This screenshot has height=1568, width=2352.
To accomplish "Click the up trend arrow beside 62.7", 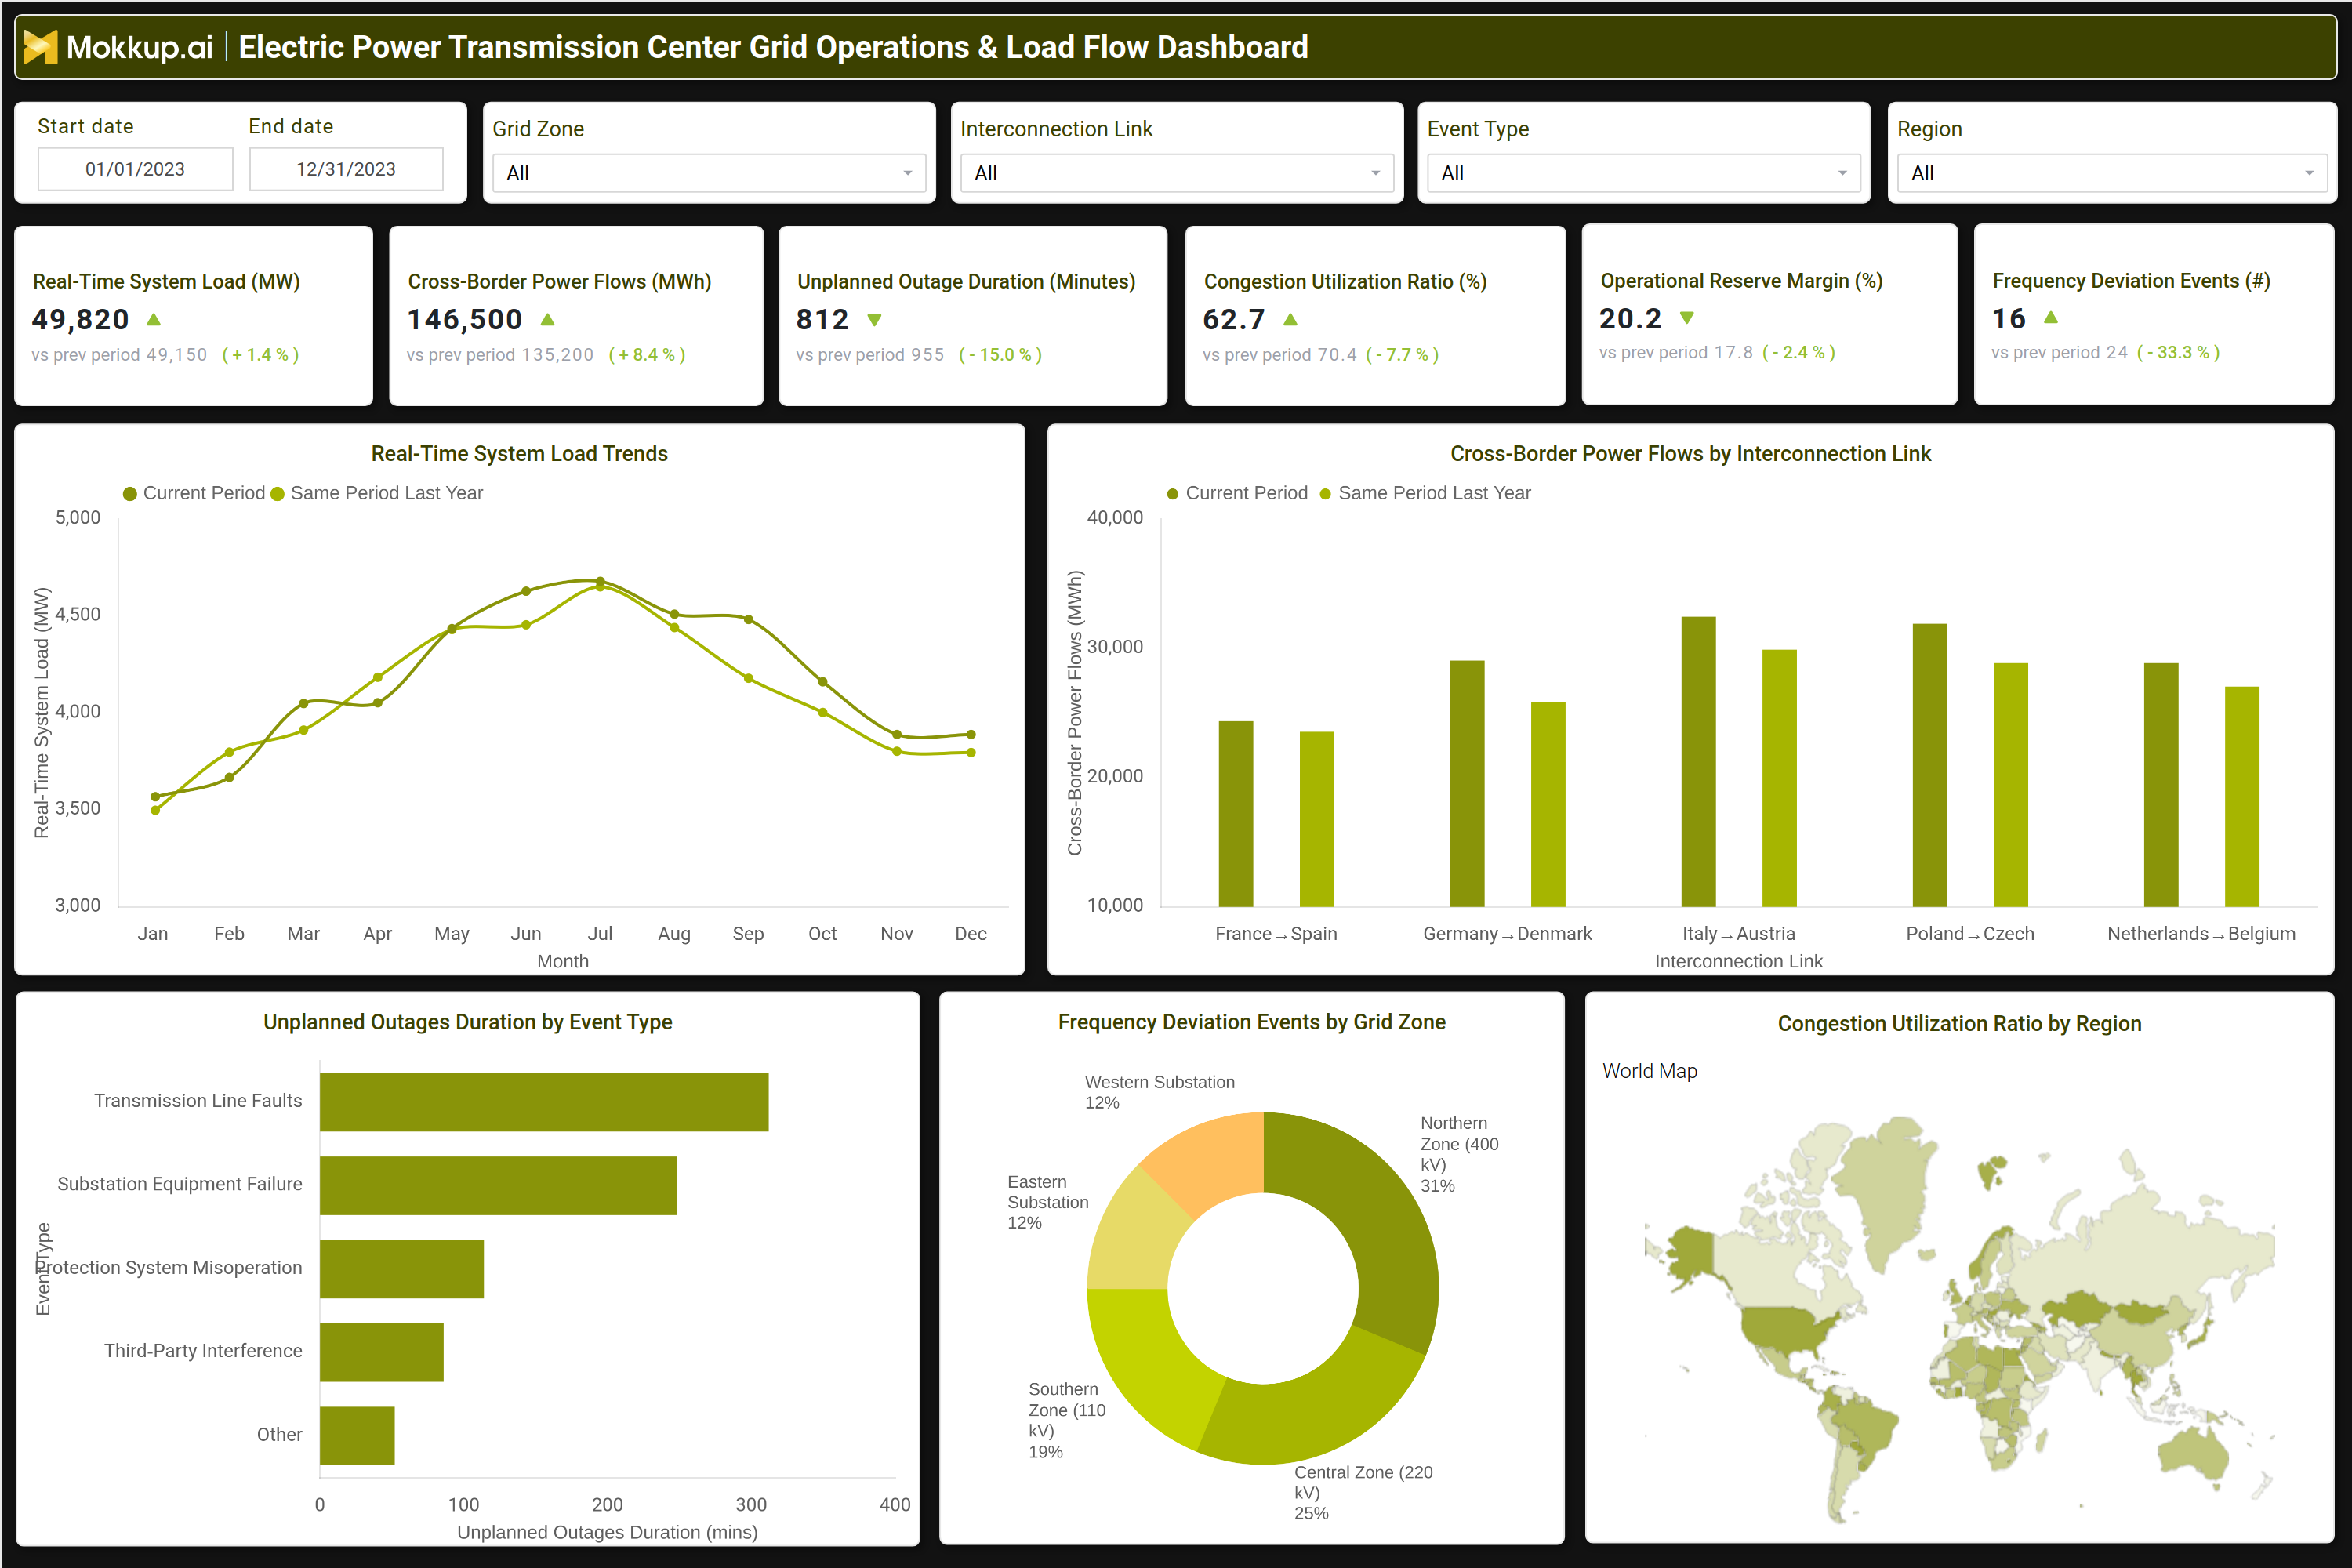I will click(1290, 320).
